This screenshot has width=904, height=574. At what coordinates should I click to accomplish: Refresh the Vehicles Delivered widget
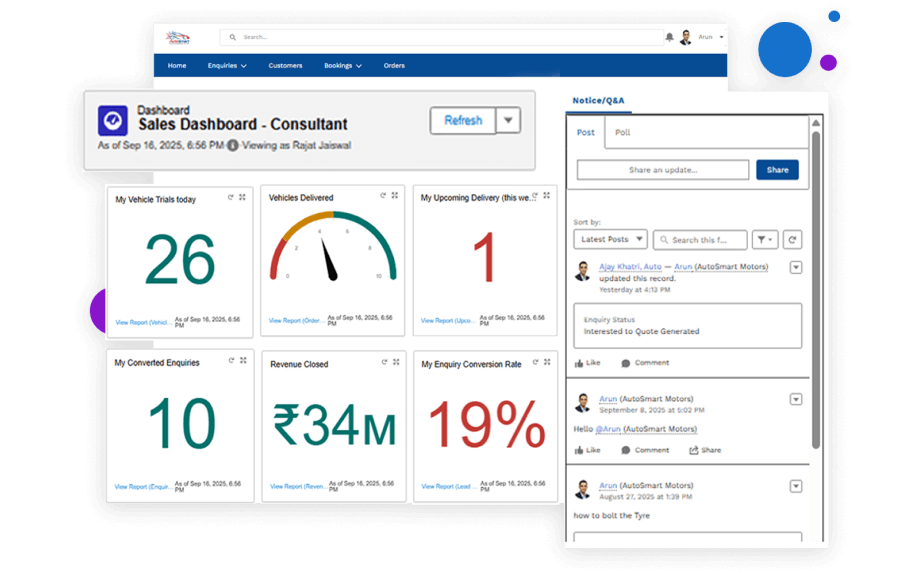383,196
